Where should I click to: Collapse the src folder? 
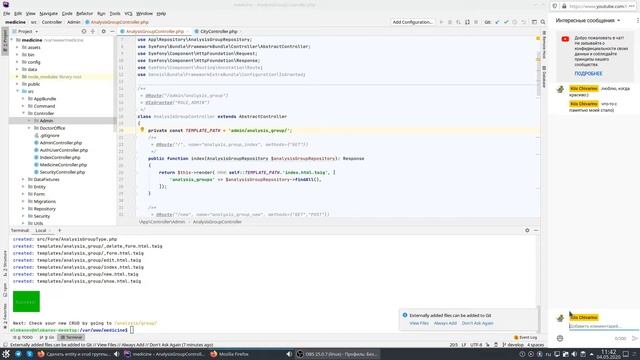pyautogui.click(x=18, y=91)
